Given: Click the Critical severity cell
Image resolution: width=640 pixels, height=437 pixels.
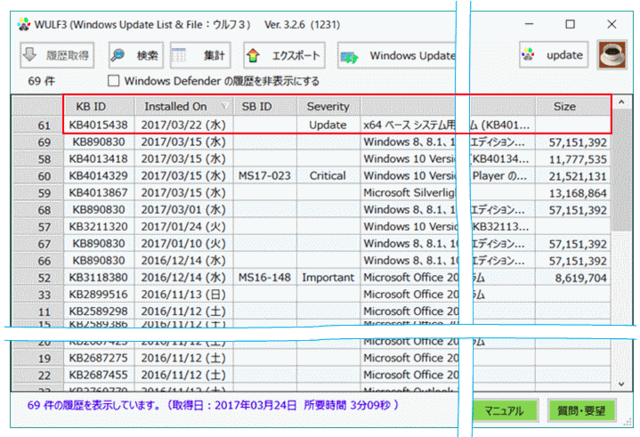Looking at the screenshot, I should (328, 176).
